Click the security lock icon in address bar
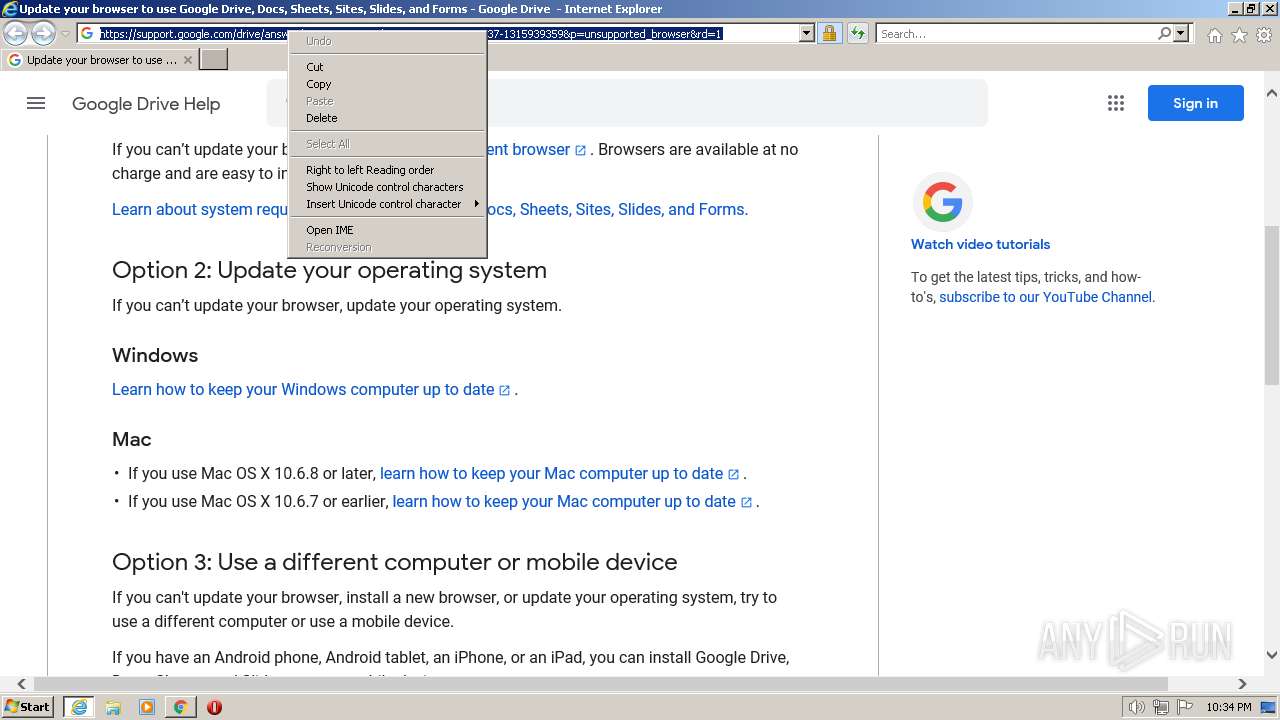The image size is (1280, 720). 829,34
